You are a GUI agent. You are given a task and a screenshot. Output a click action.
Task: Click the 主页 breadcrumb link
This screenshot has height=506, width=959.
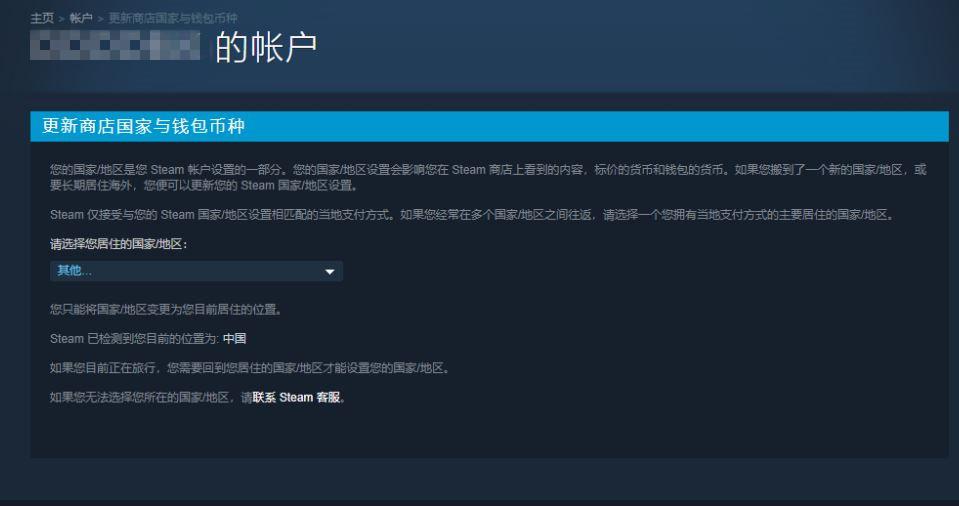(41, 19)
